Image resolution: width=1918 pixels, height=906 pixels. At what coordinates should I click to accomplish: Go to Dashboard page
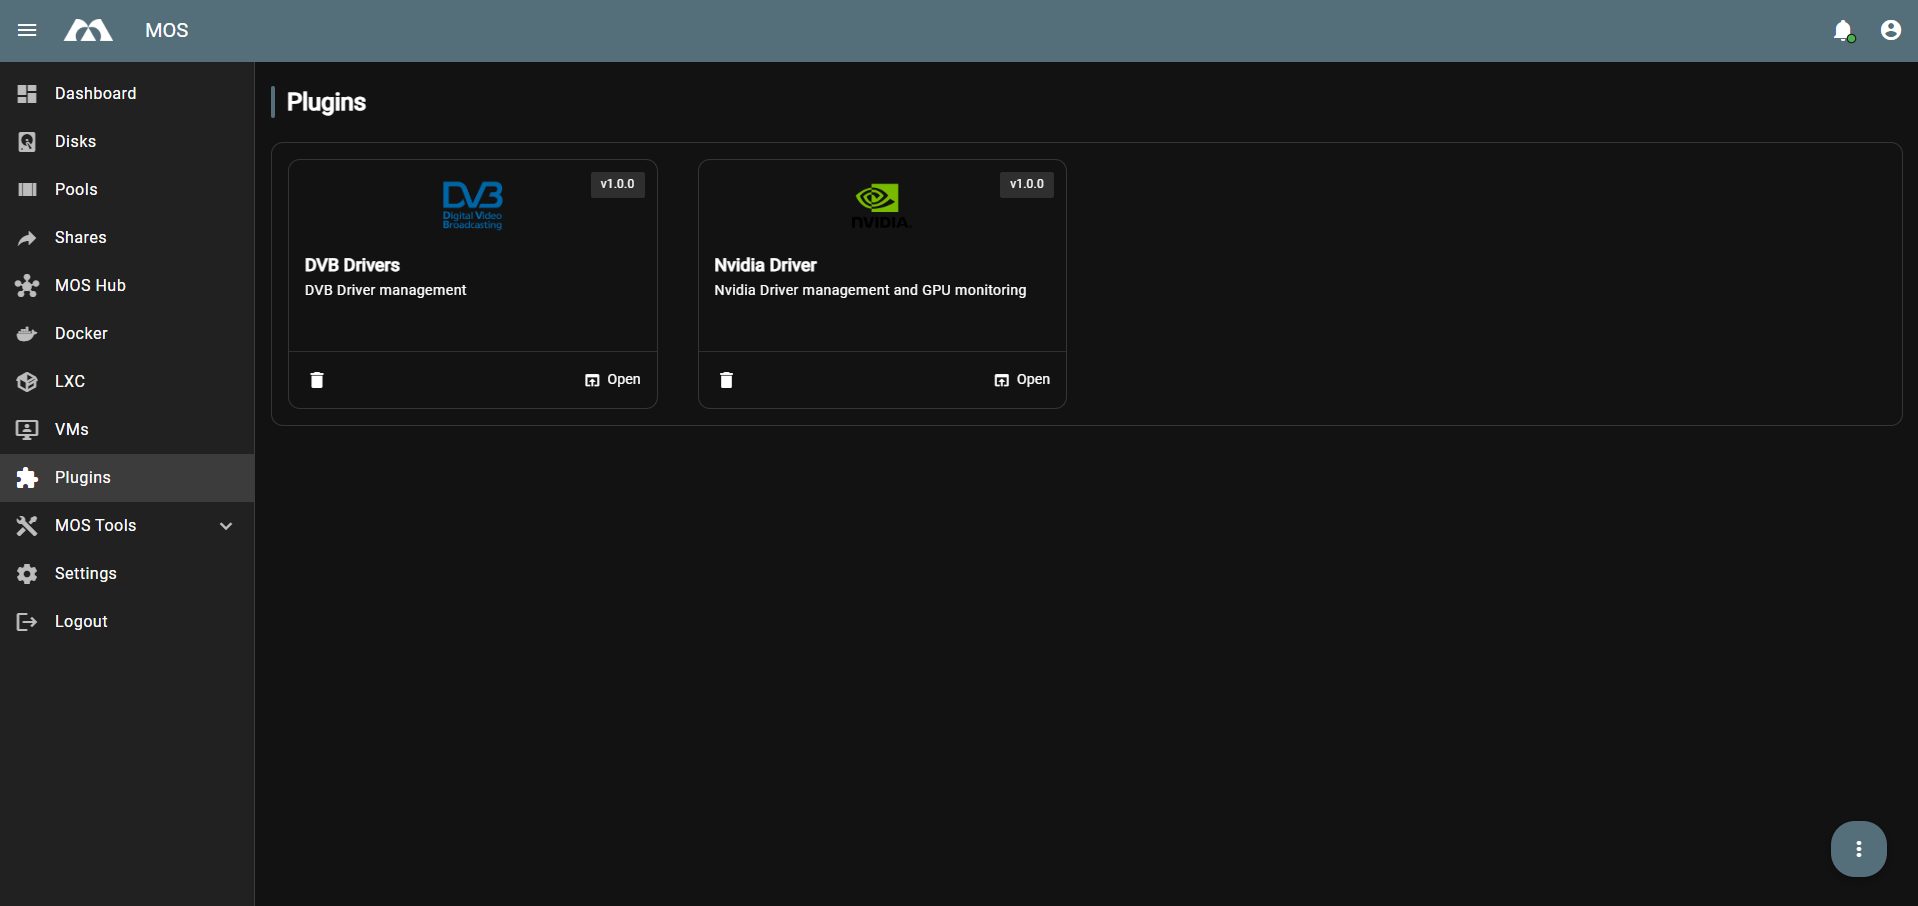coord(127,93)
